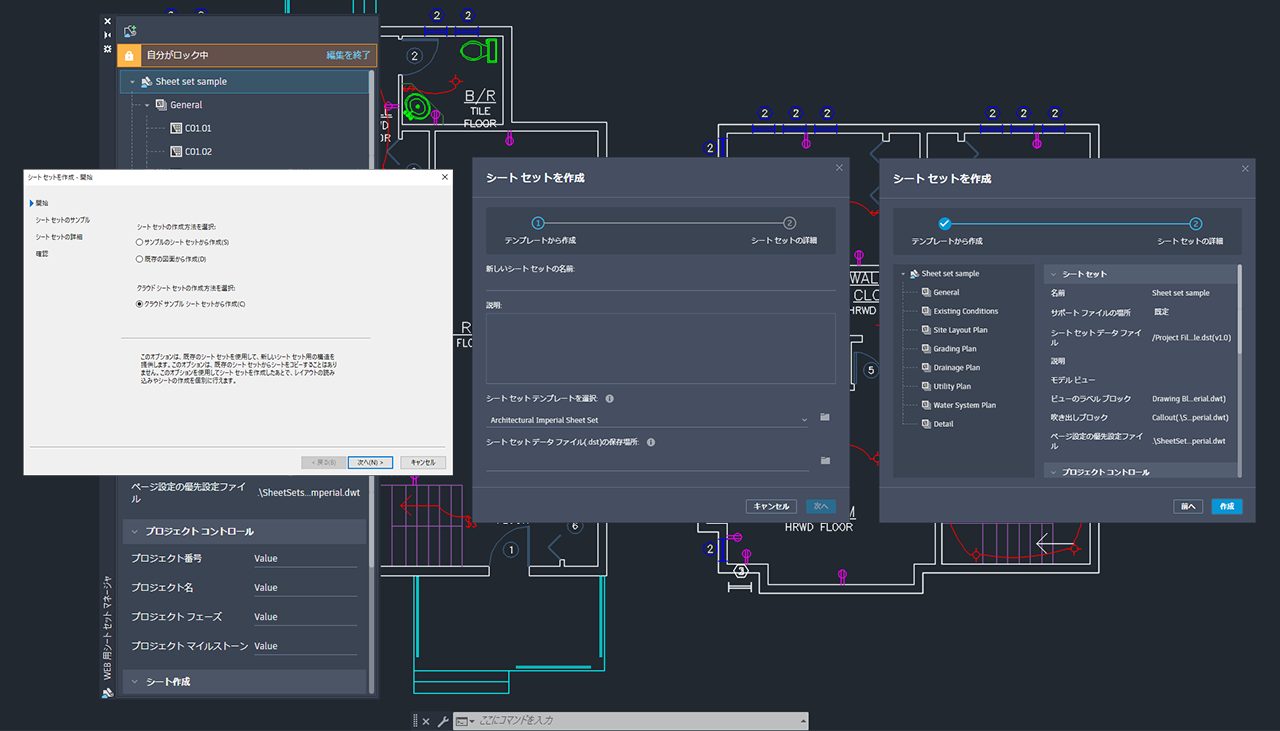This screenshot has width=1280, height=731.
Task: Collapse the Sheet set sample tree node
Action: [903, 273]
